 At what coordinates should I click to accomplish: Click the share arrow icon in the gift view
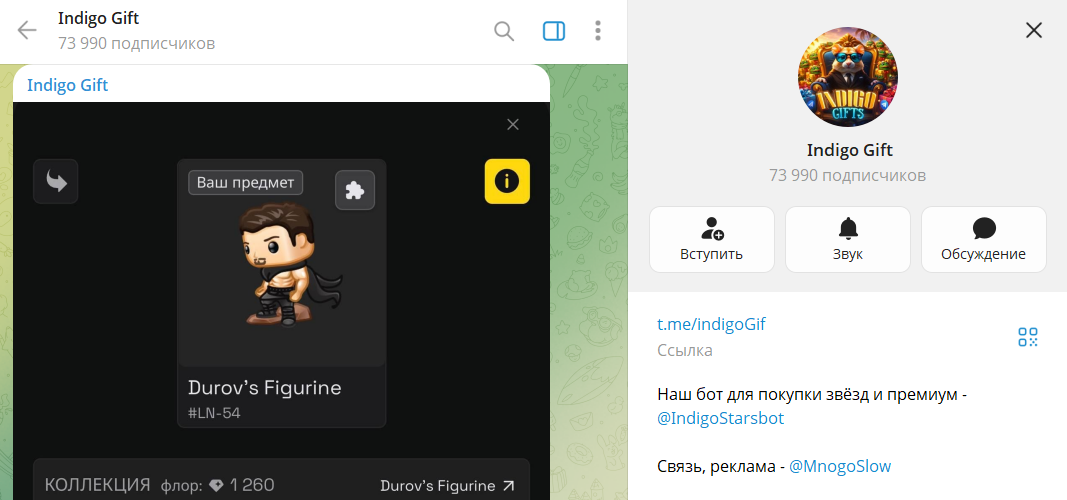56,182
